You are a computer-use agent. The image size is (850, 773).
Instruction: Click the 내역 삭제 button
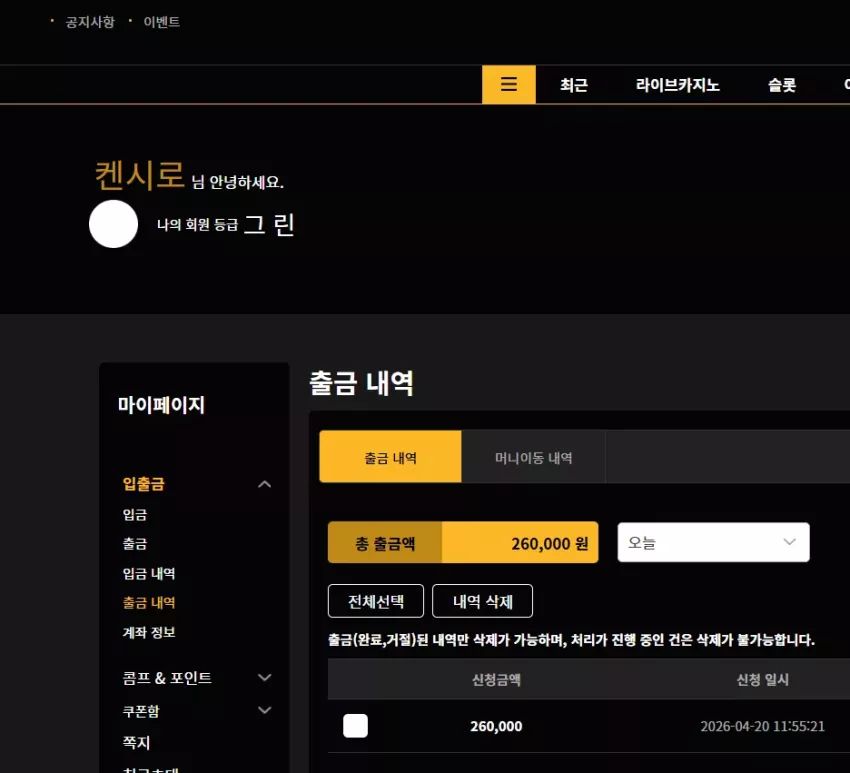pyautogui.click(x=482, y=601)
